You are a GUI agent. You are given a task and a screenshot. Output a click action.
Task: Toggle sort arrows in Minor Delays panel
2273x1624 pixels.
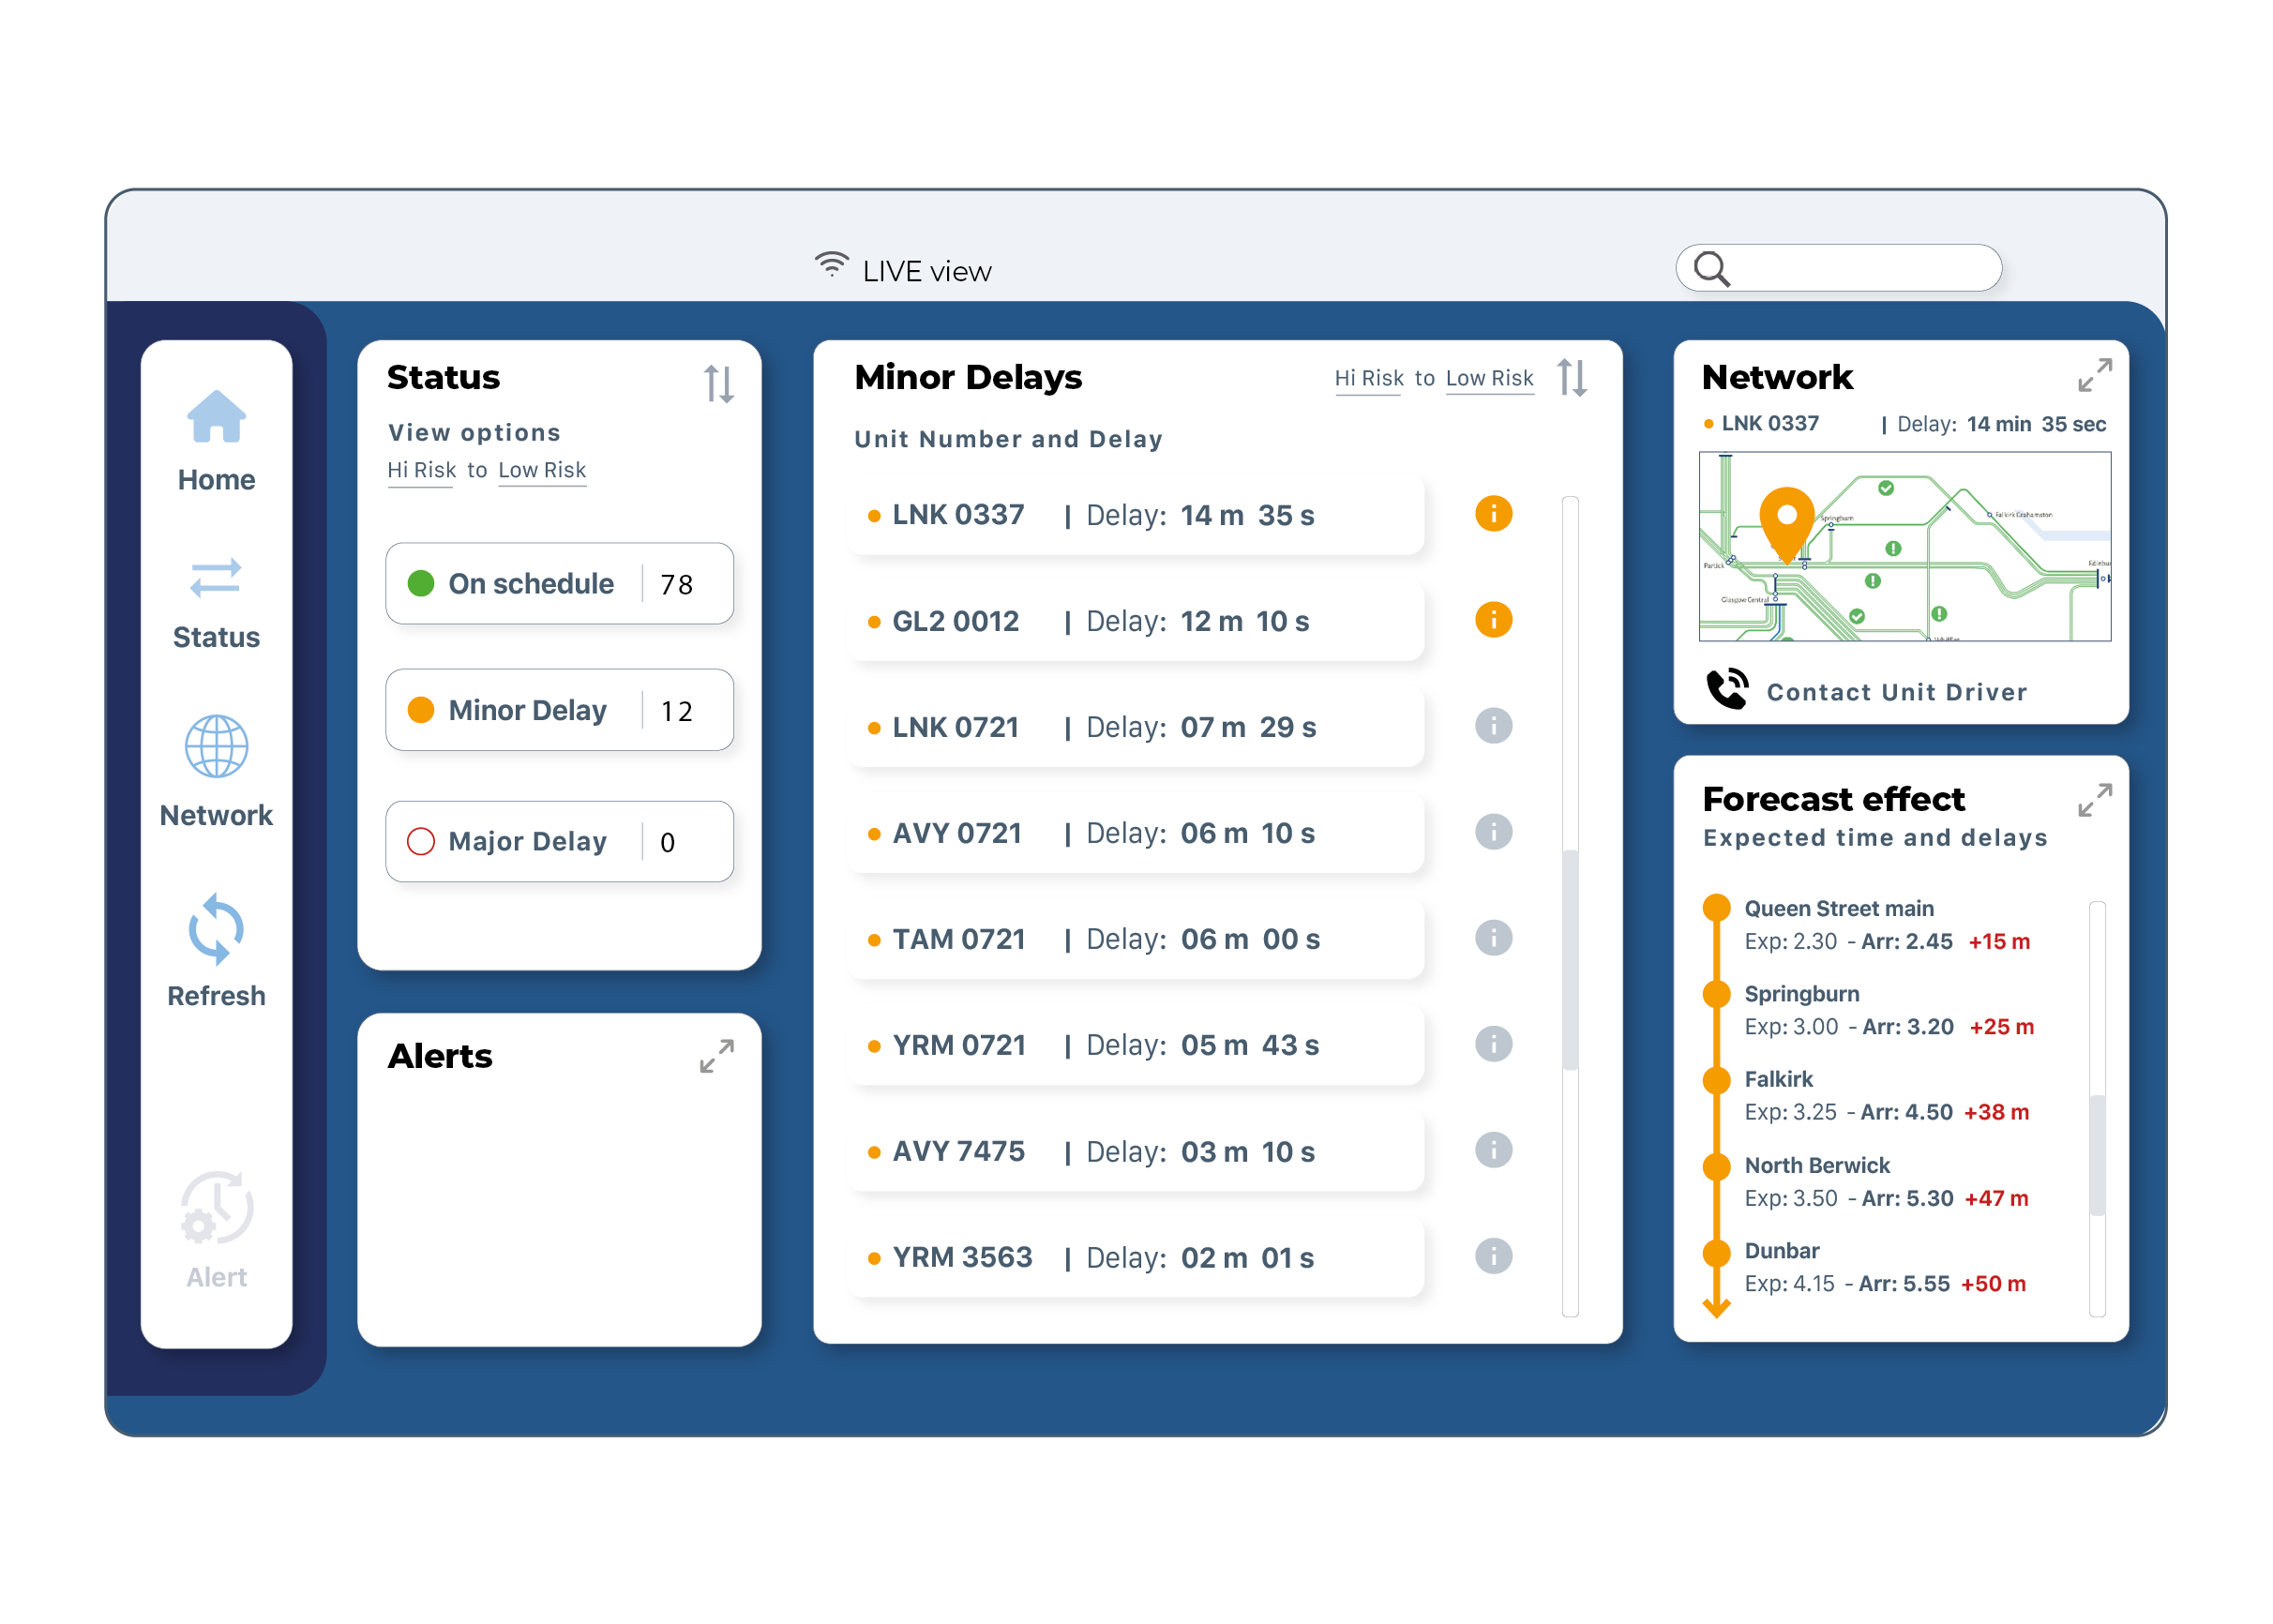pos(1571,378)
